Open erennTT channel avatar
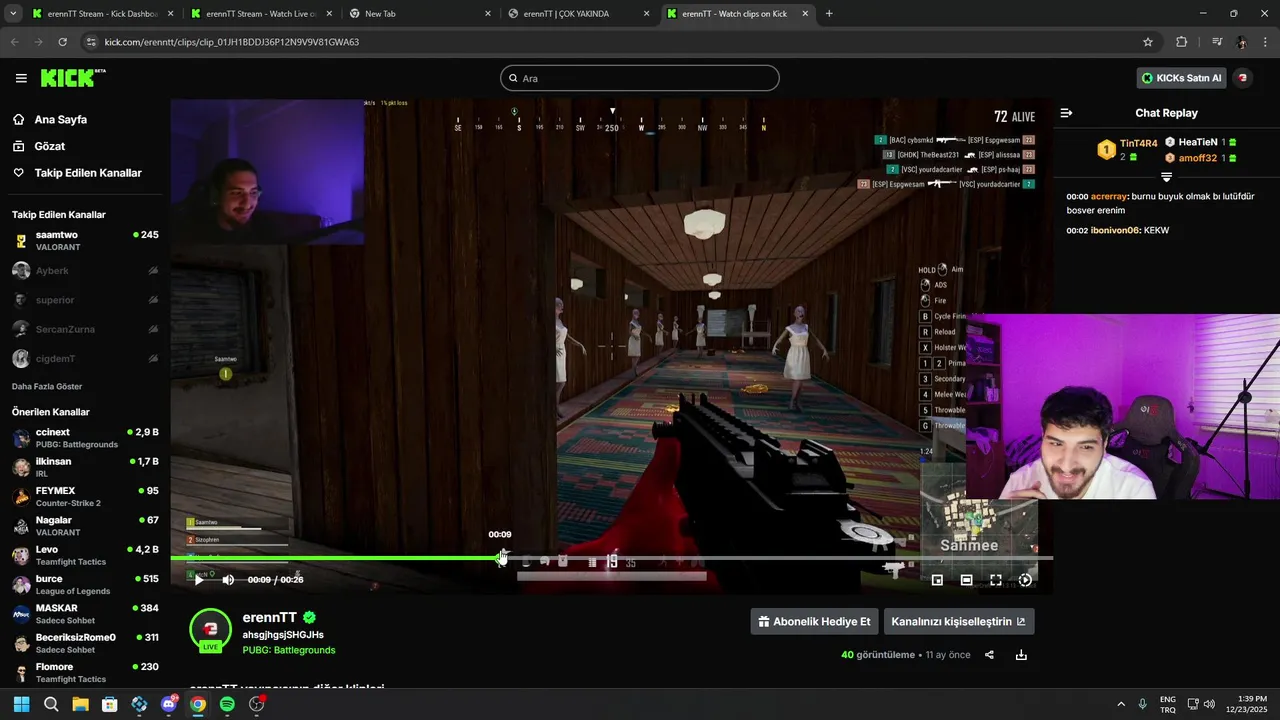 (x=210, y=630)
